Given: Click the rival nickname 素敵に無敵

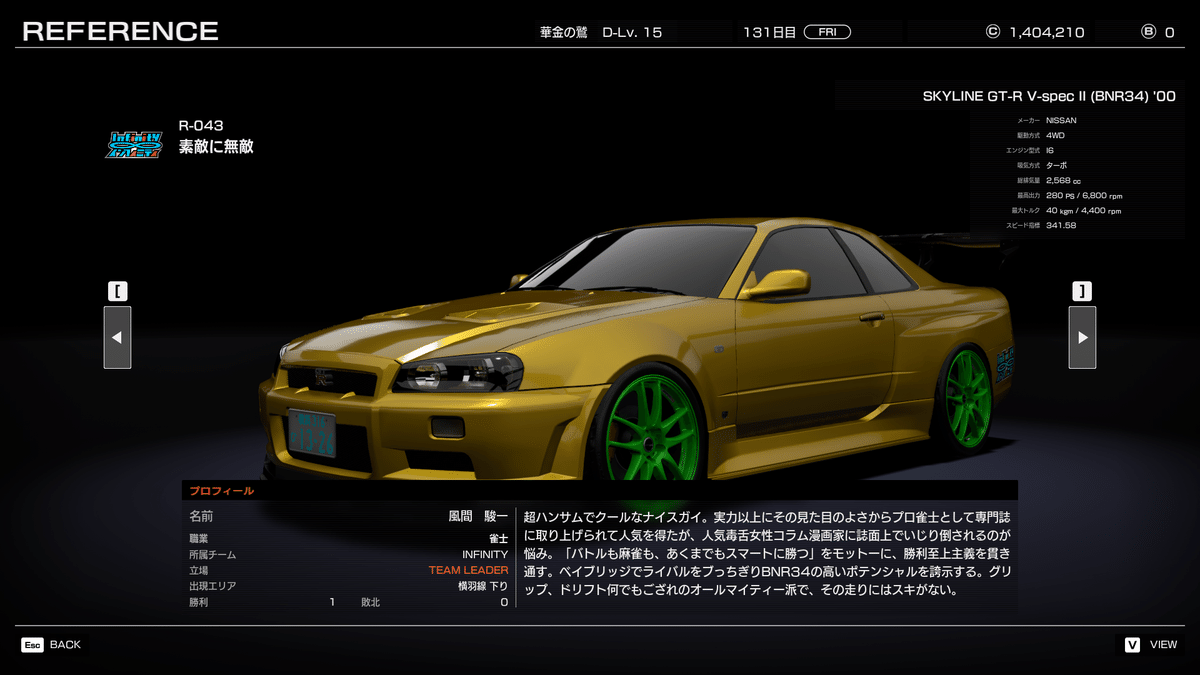Looking at the screenshot, I should coord(216,147).
